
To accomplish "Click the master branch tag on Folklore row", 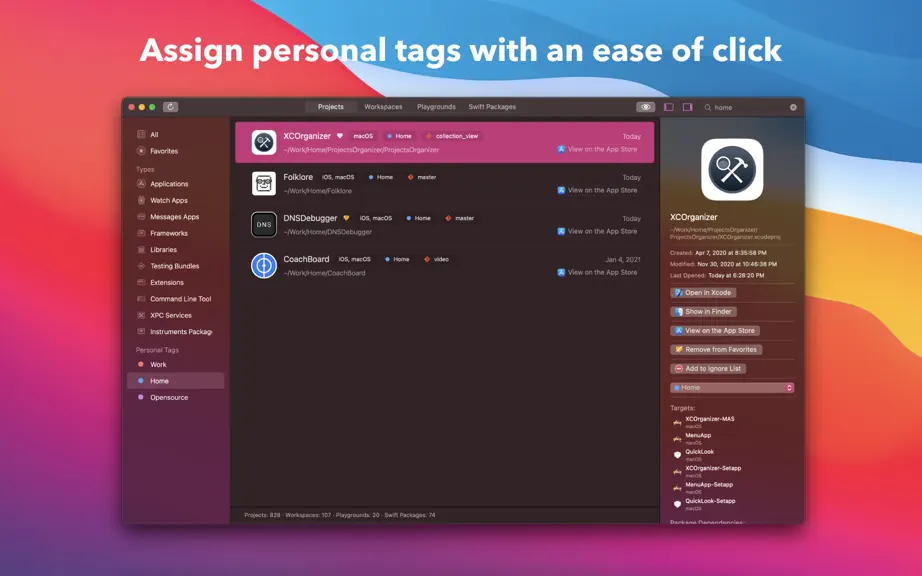I will (422, 177).
